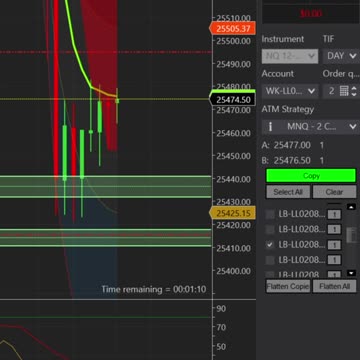Click the green Copy button
The height and width of the screenshot is (360, 360).
pyautogui.click(x=311, y=176)
